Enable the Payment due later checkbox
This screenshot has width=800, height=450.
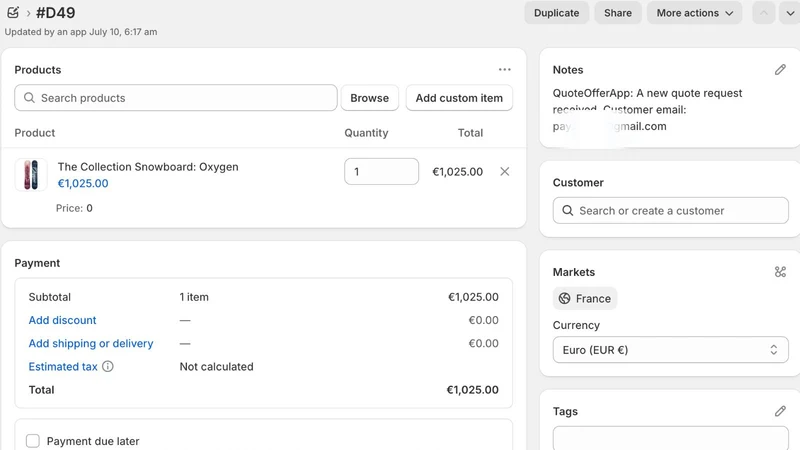tap(33, 441)
